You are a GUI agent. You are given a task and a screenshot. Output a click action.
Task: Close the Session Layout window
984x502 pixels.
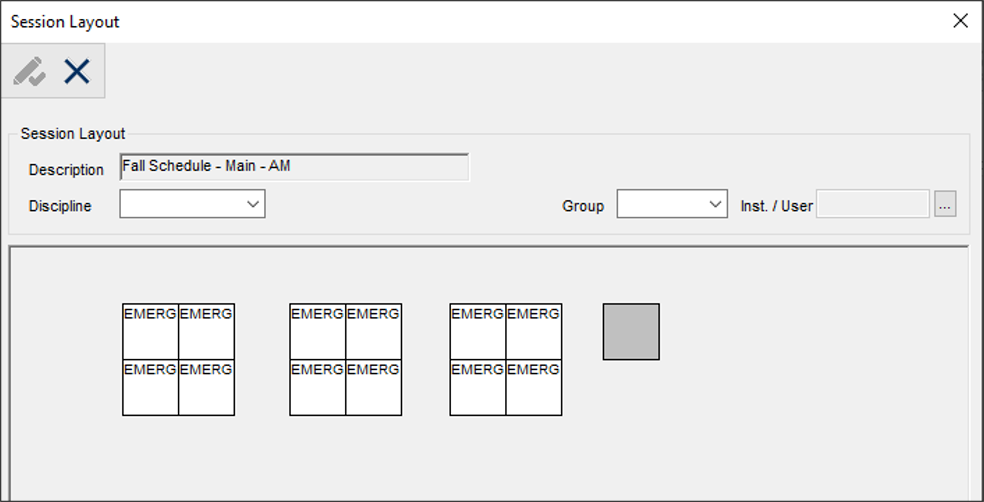pos(960,21)
